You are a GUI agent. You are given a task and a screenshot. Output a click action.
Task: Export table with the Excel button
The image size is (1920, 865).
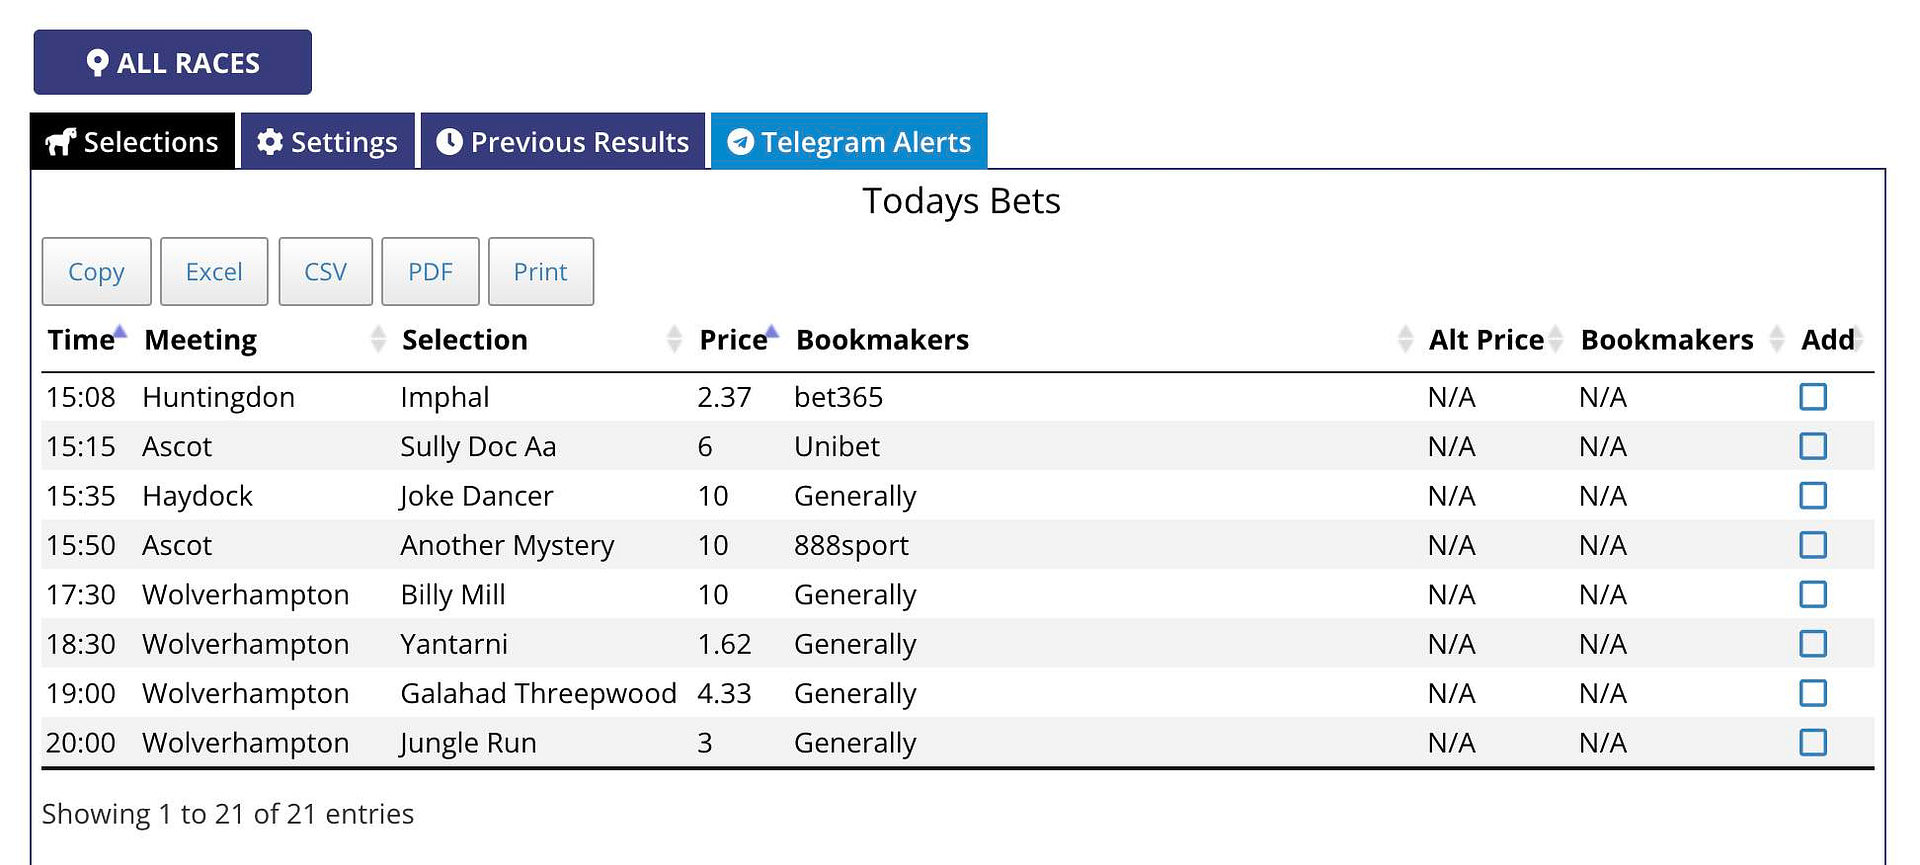214,271
